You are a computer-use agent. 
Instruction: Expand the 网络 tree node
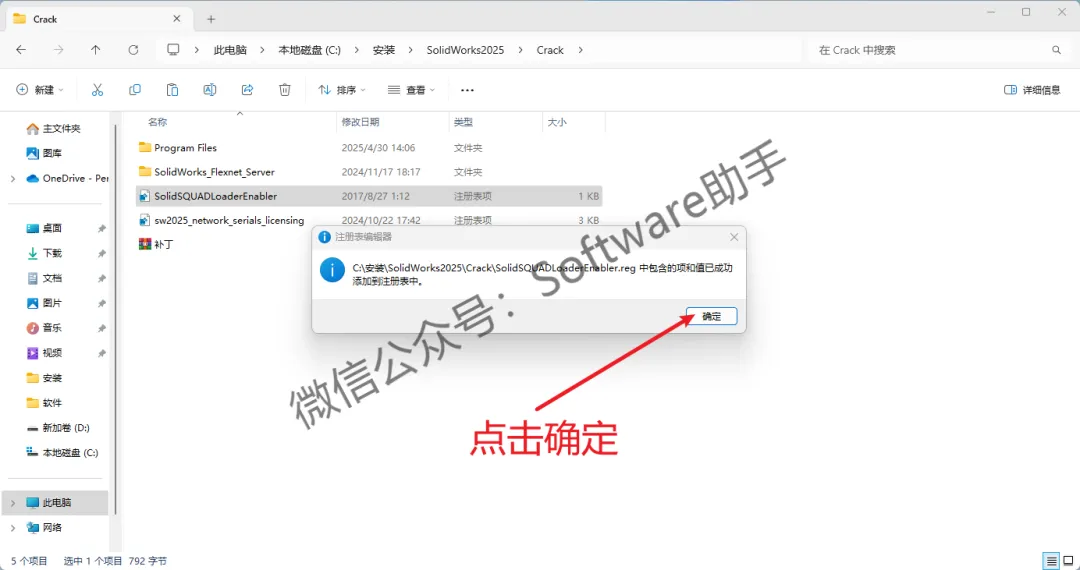(13, 527)
